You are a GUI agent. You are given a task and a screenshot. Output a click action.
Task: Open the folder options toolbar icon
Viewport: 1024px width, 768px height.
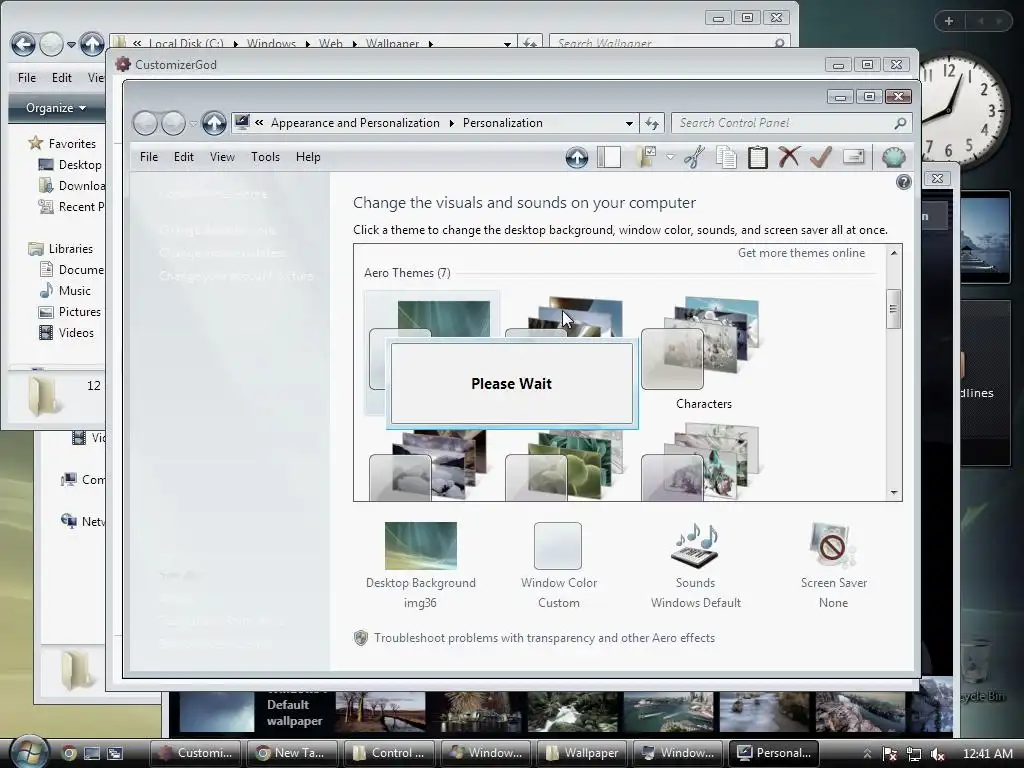(647, 157)
